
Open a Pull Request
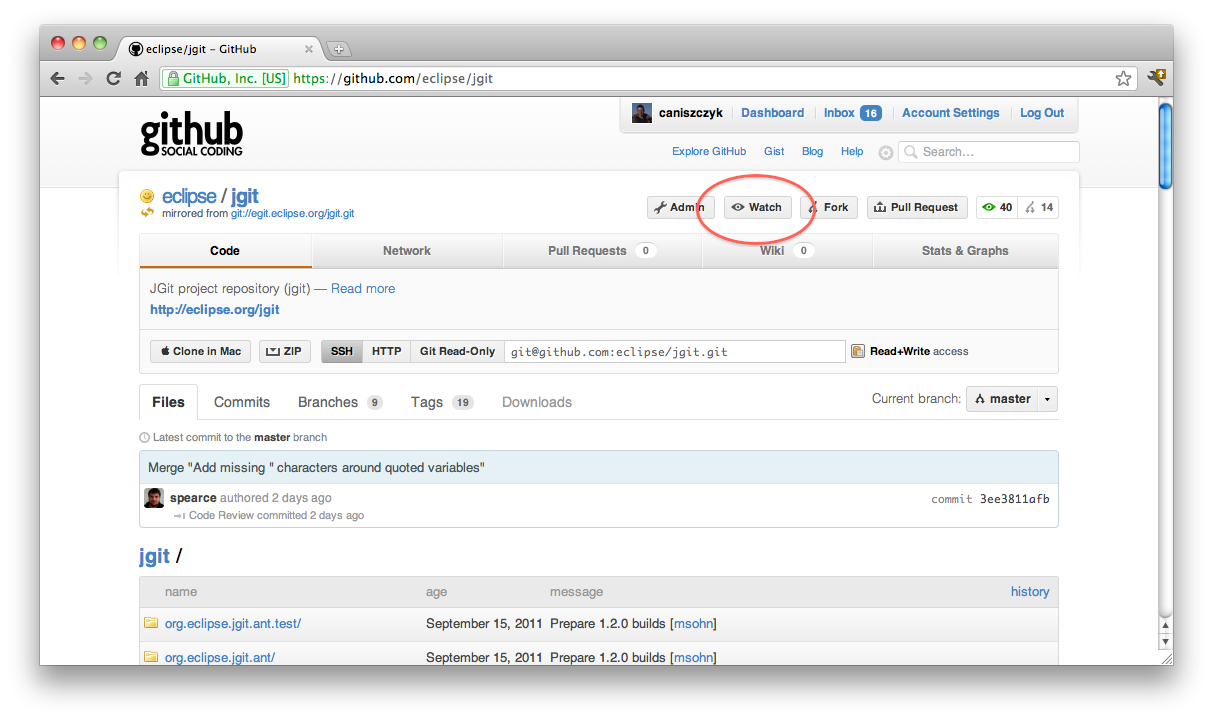(x=916, y=207)
